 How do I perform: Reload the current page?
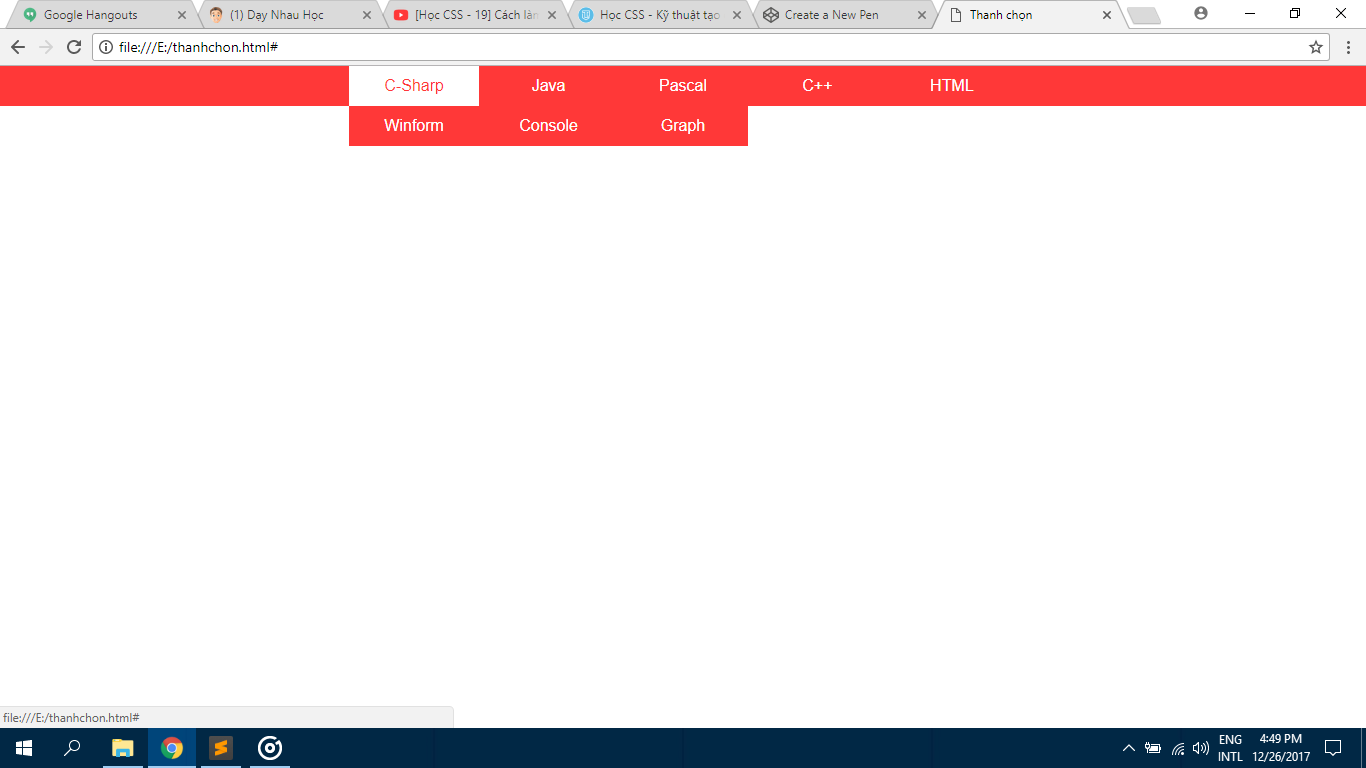point(73,47)
